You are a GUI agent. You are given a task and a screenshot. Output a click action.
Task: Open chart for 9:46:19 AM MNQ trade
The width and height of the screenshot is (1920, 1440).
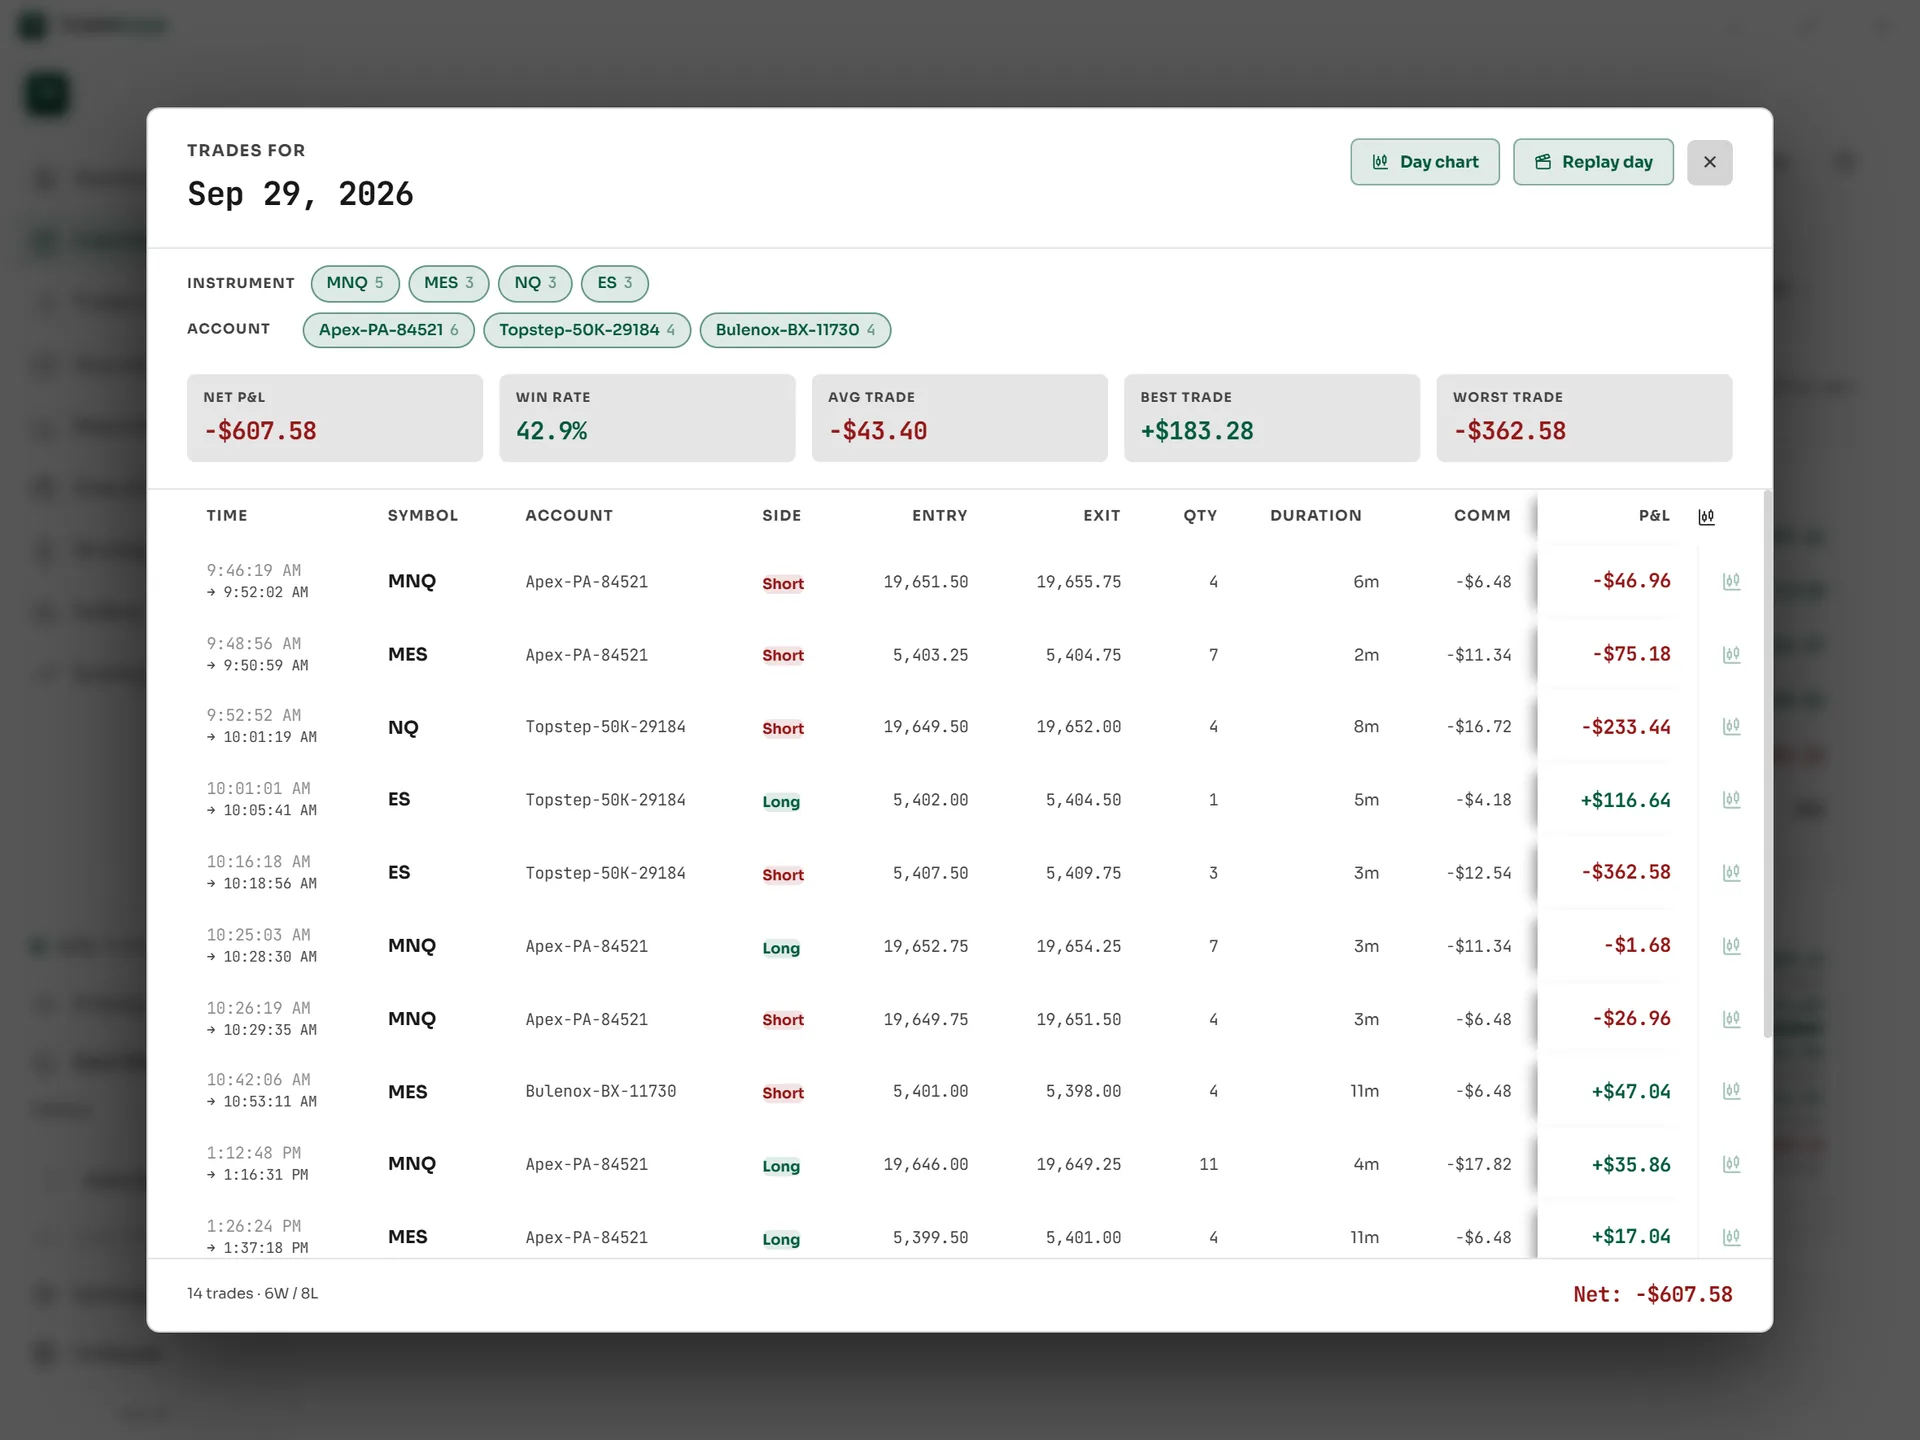[x=1731, y=581]
